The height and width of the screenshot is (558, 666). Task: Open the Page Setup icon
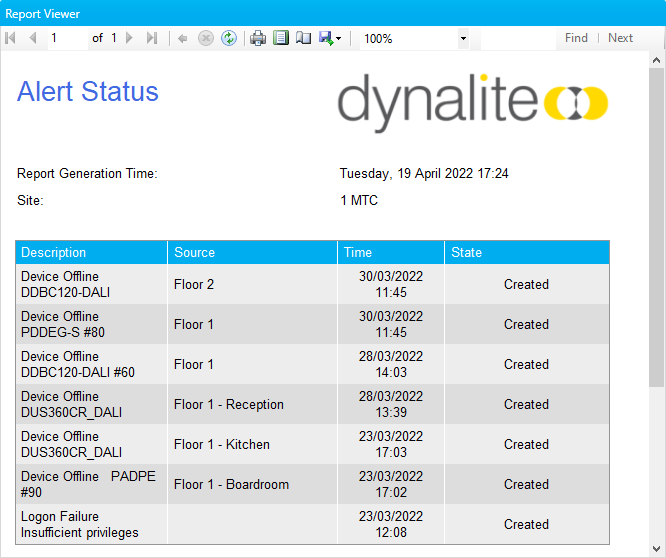coord(303,38)
